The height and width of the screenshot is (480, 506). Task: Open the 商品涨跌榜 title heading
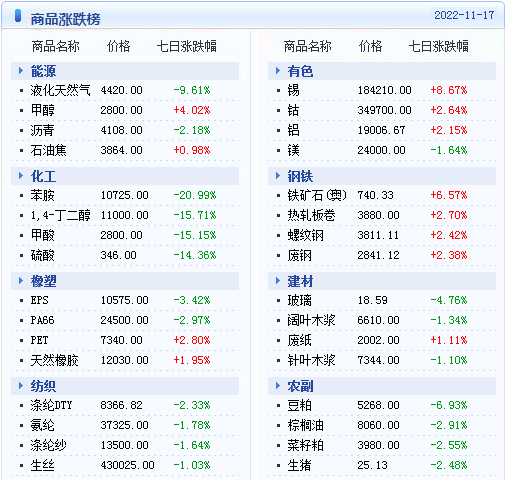pos(65,19)
